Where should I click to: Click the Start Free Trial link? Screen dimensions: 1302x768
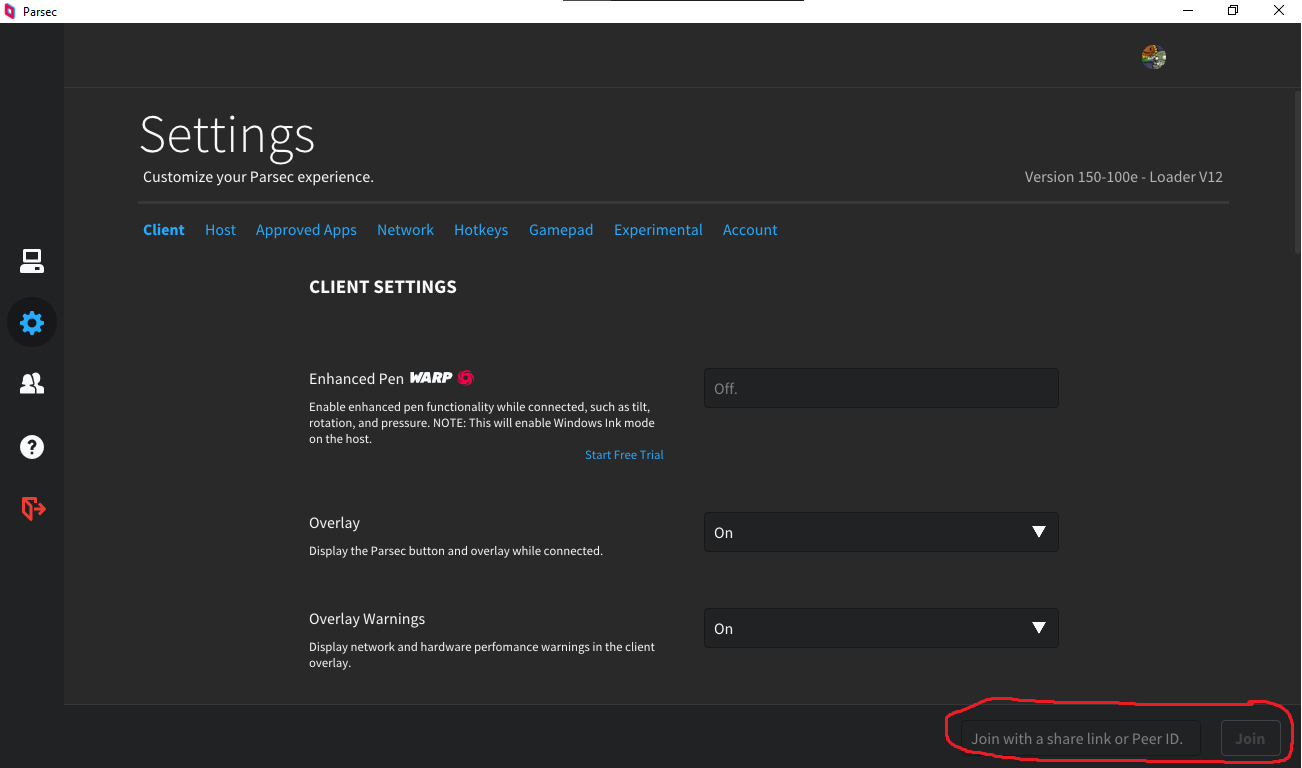624,455
